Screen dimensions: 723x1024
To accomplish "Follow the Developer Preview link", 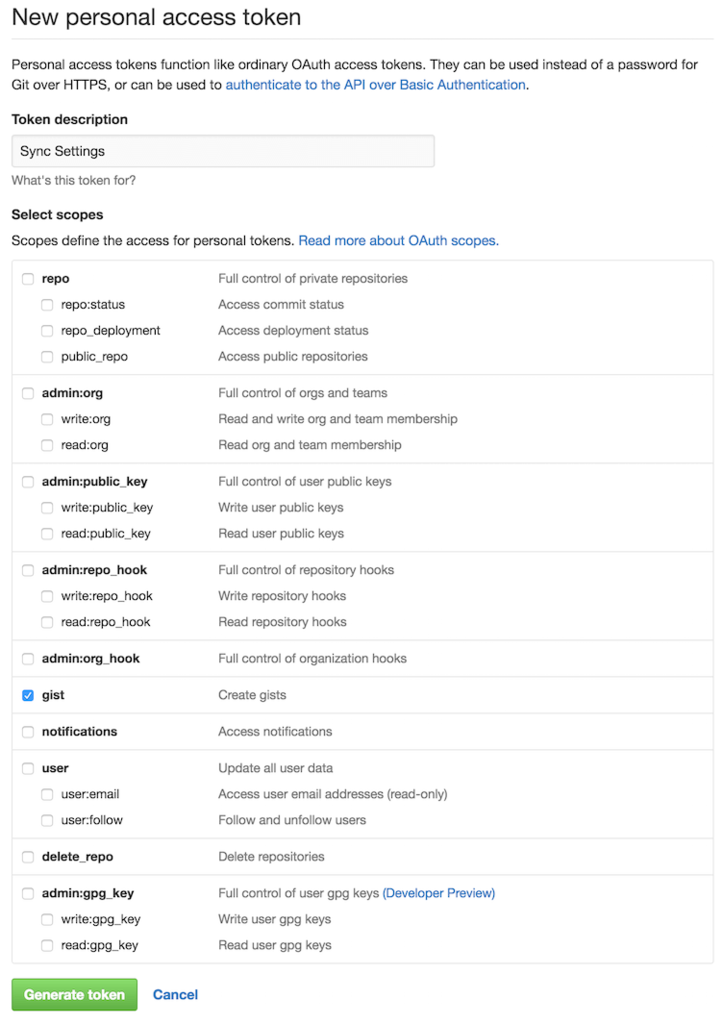I will (x=439, y=893).
